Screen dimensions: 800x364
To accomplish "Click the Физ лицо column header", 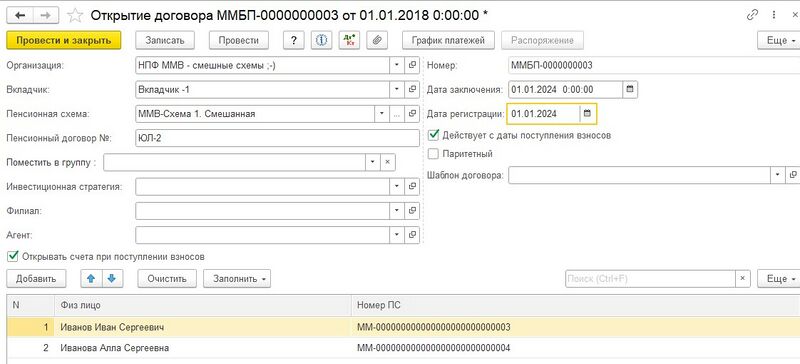I will [204, 305].
